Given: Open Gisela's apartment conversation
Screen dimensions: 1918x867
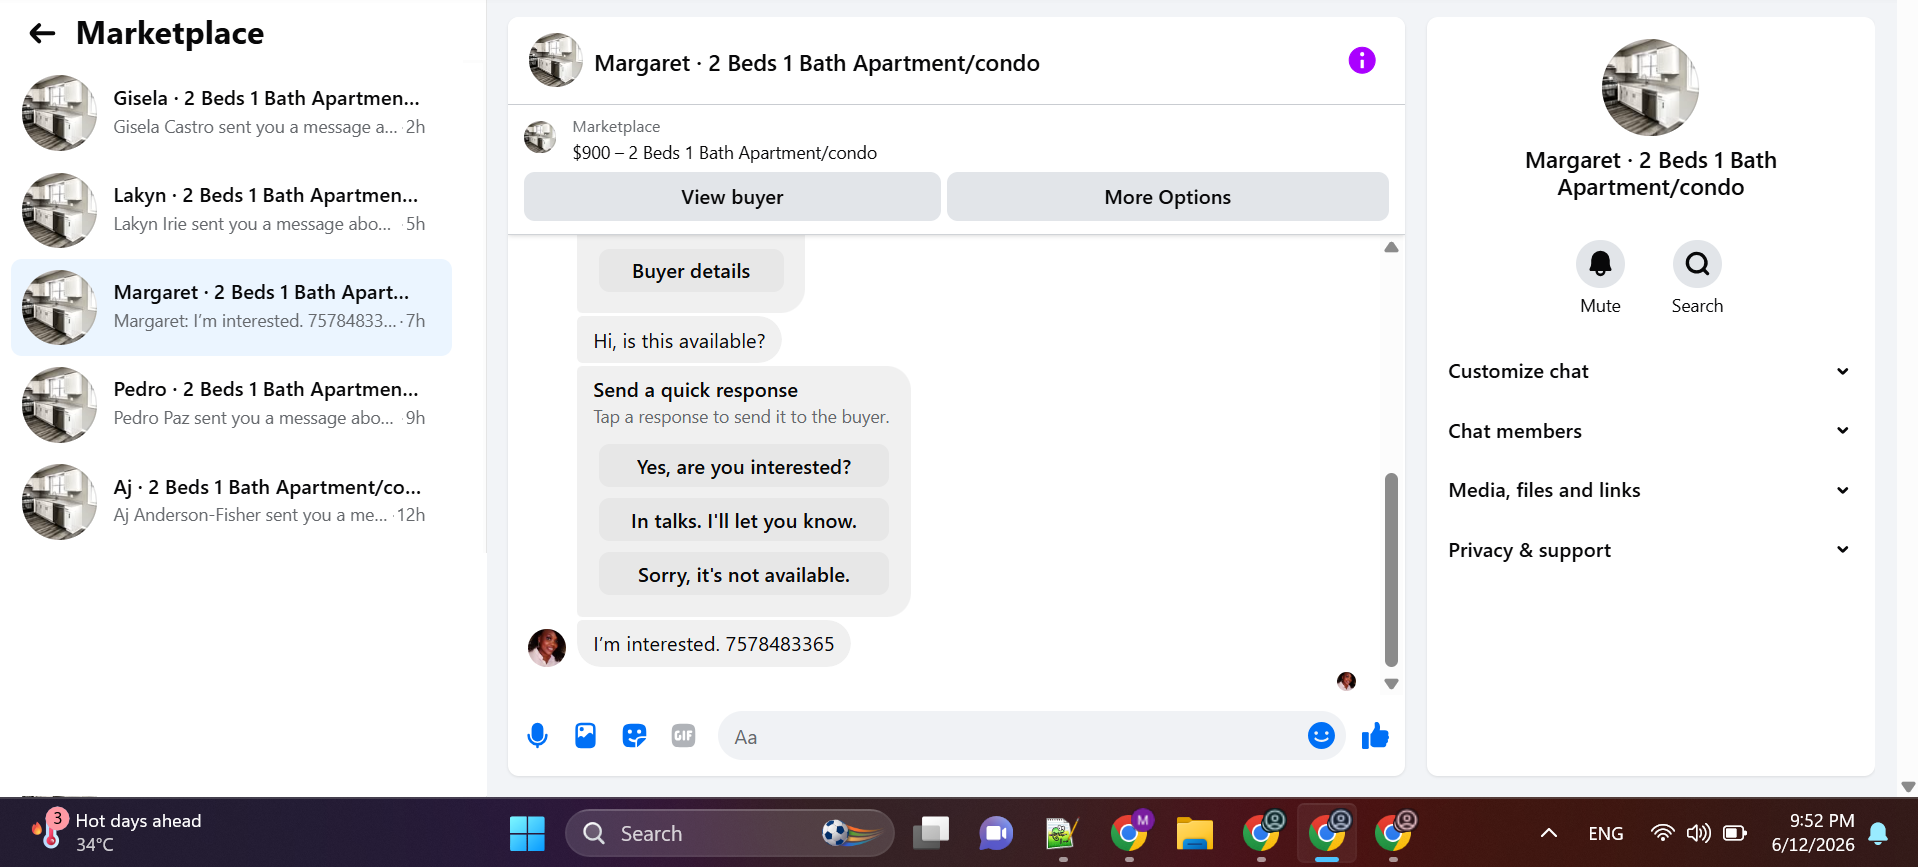Looking at the screenshot, I should pos(231,113).
